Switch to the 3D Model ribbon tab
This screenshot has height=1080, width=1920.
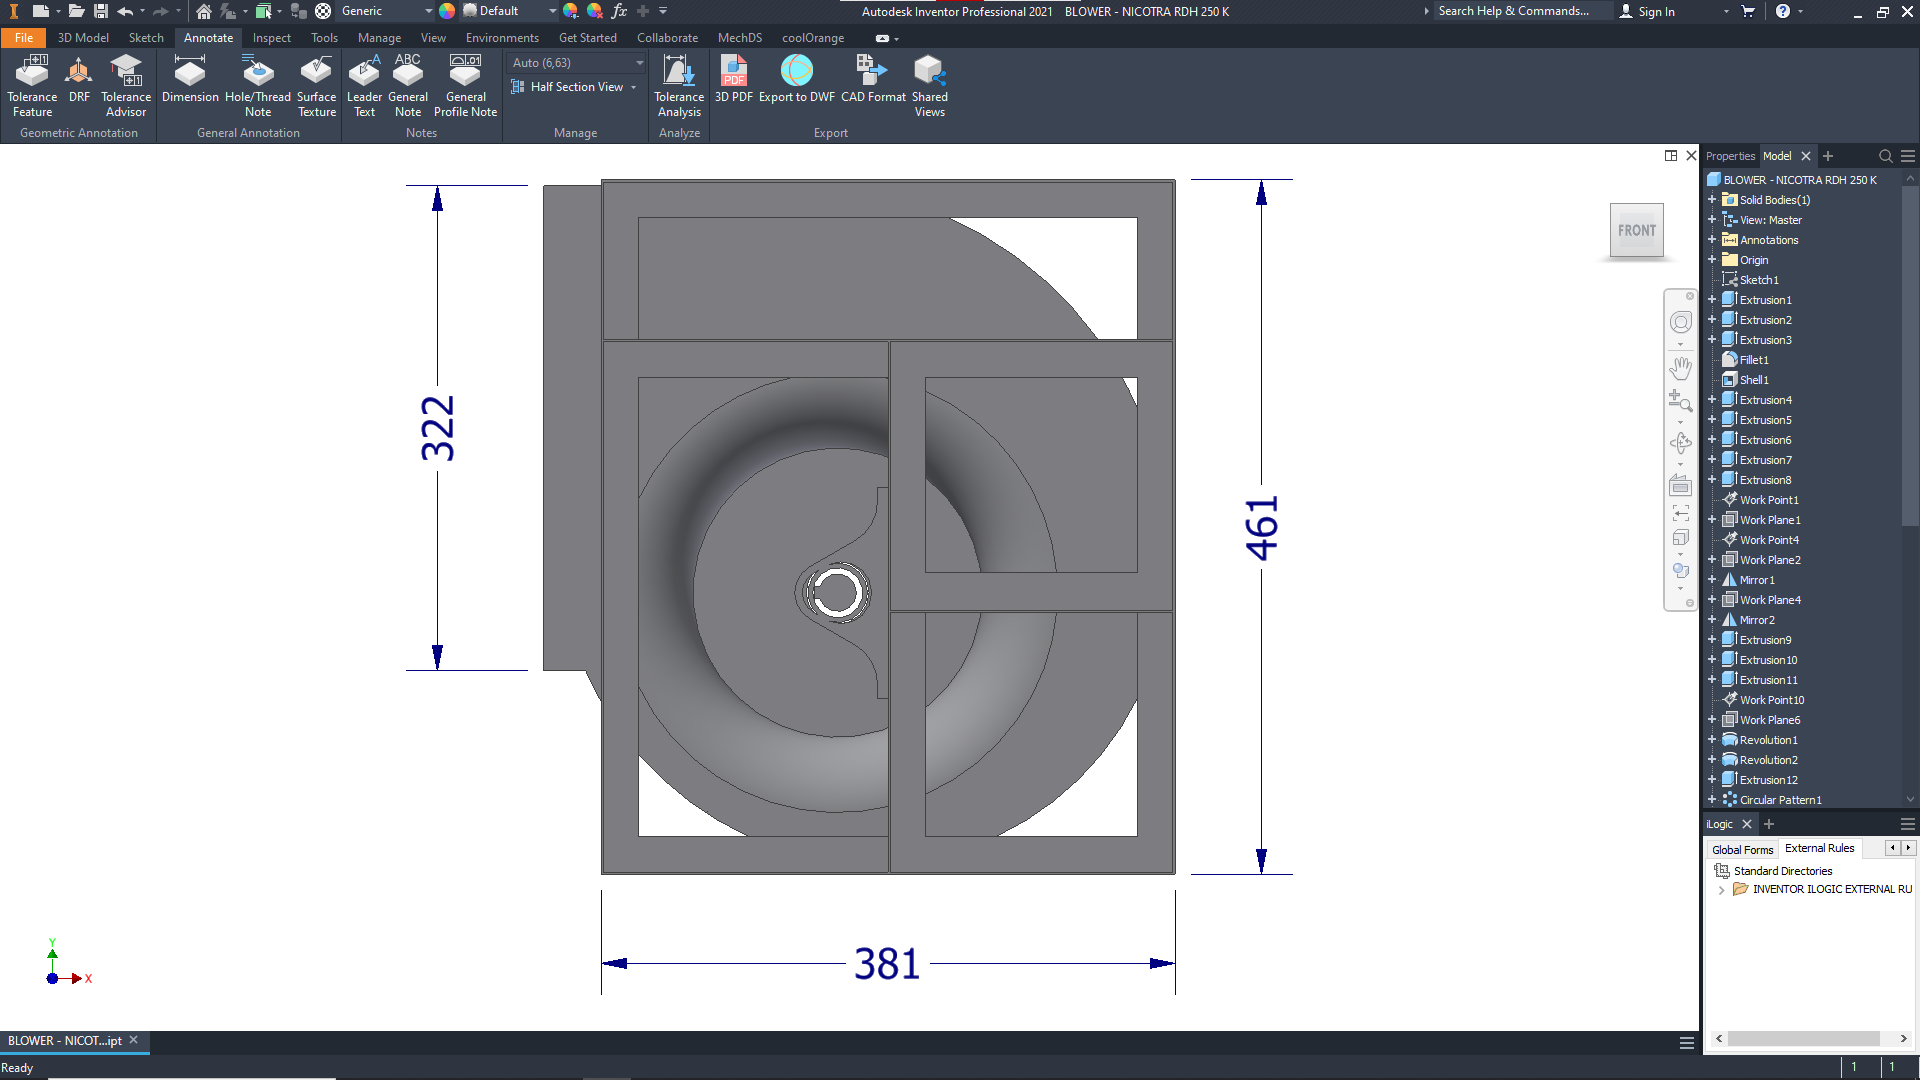[x=83, y=38]
